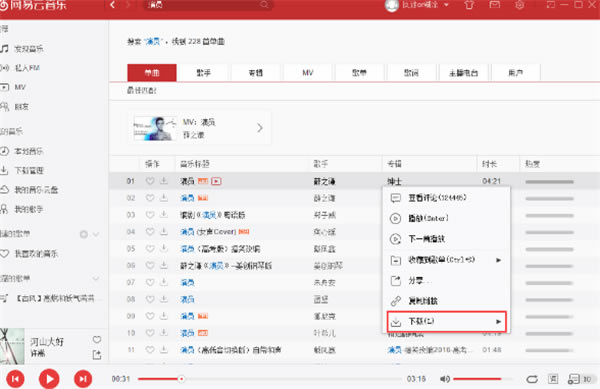Click the playback progress slider
This screenshot has width=600, height=389.
270,379
